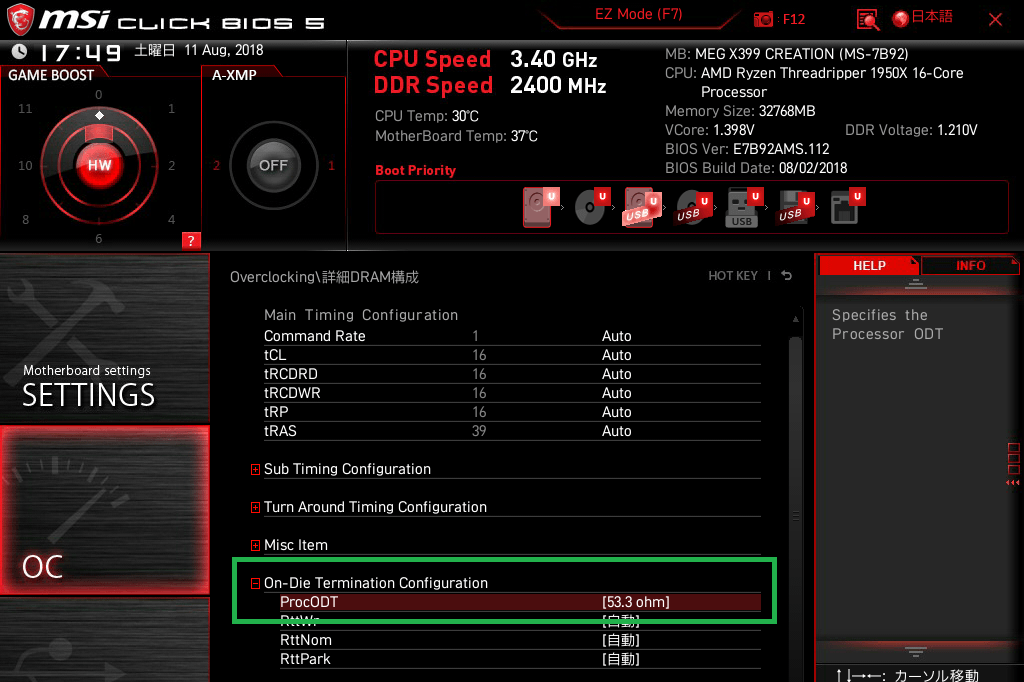Take a screenshot with the F12 camera icon
This screenshot has height=682, width=1024.
763,20
